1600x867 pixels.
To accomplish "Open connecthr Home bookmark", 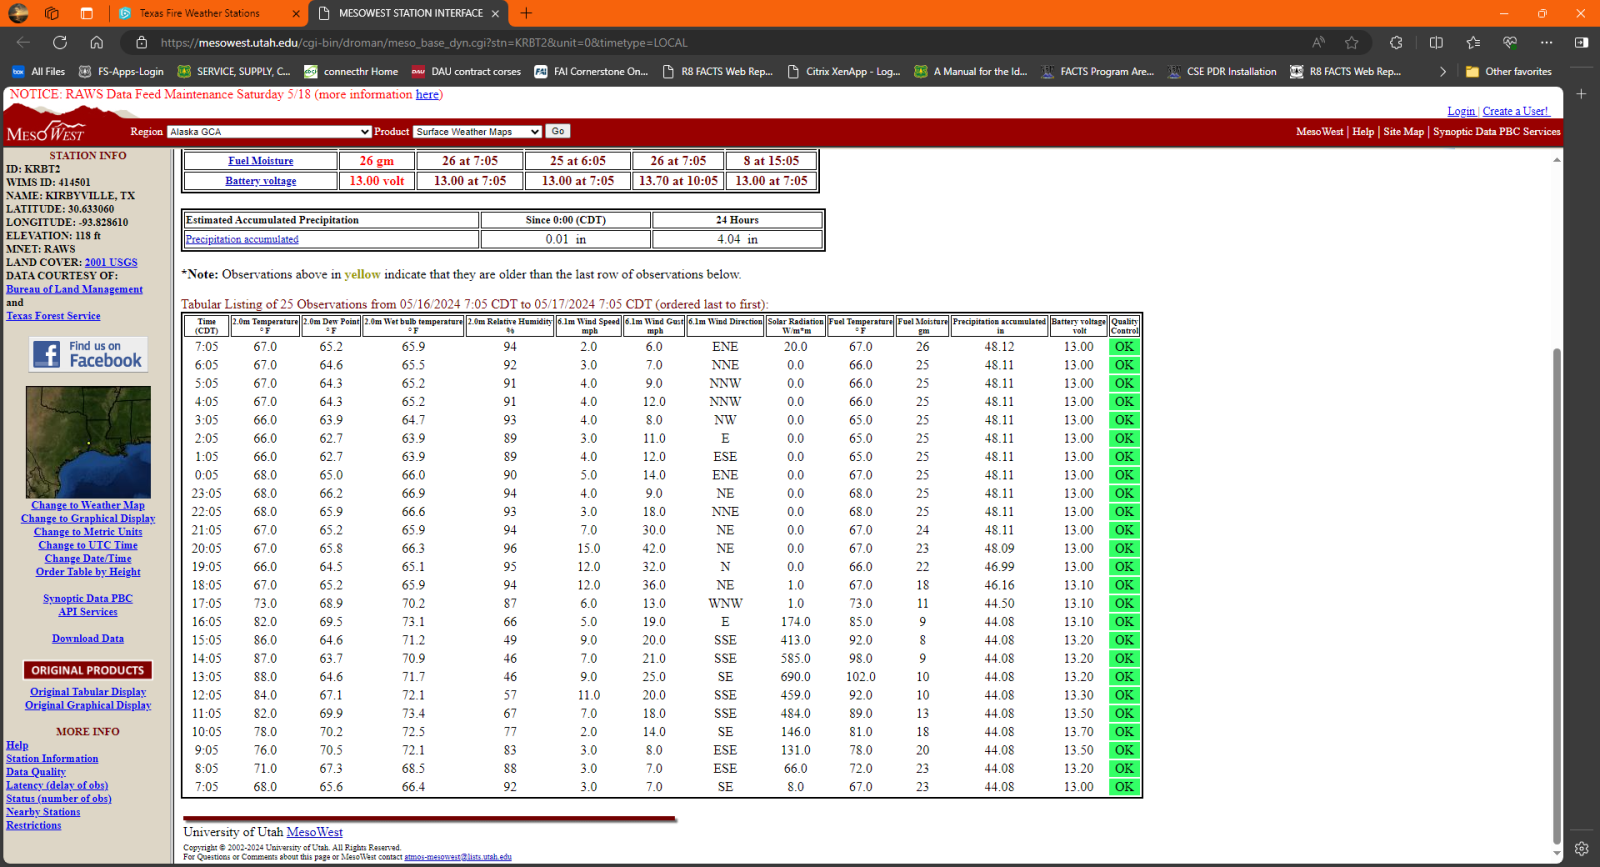I will click(351, 71).
